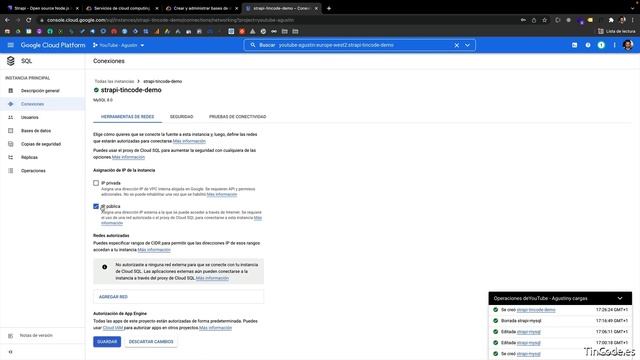Open Más información link in gray info box
Viewport: 640px width, 360px height.
click(212, 278)
